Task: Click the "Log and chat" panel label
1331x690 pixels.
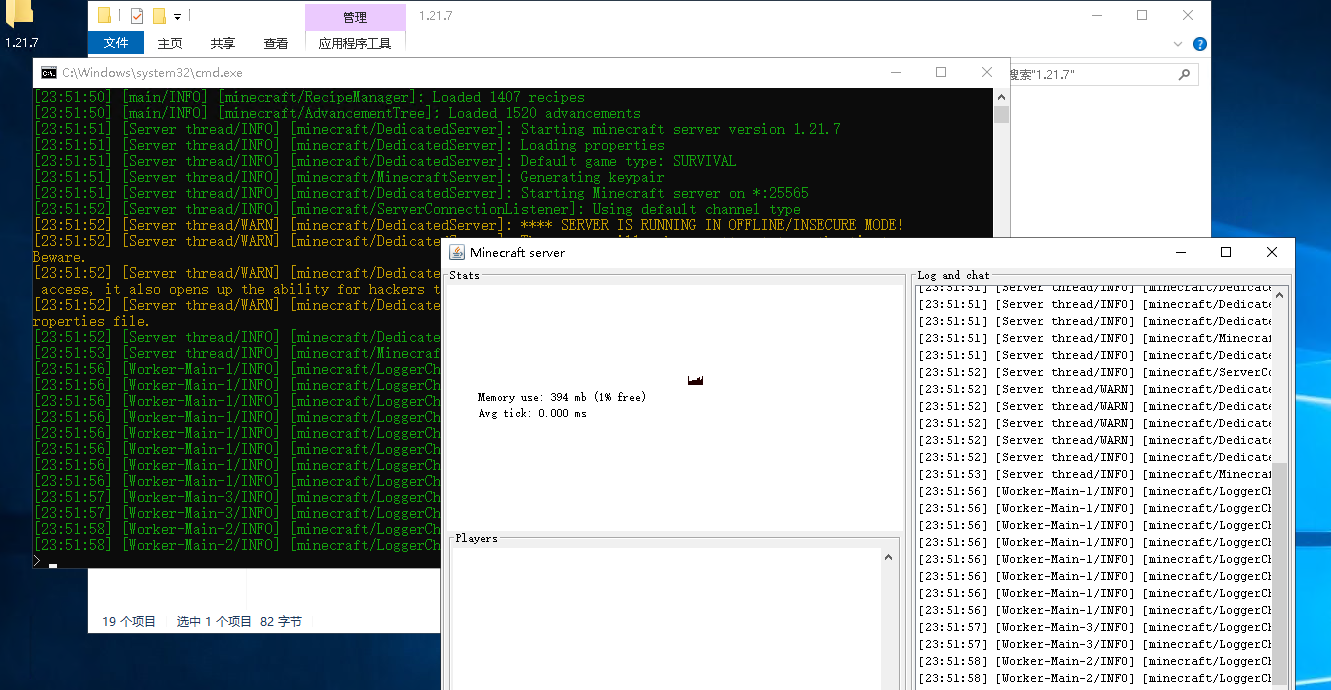Action: (x=953, y=275)
